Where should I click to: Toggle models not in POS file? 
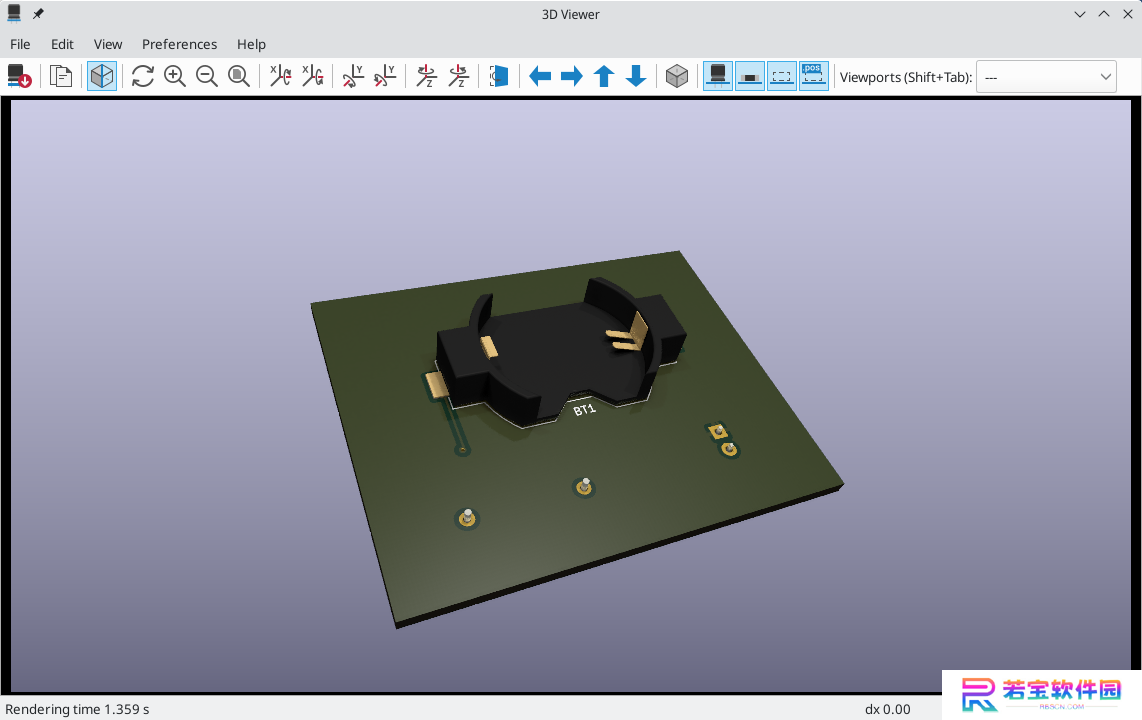coord(814,76)
